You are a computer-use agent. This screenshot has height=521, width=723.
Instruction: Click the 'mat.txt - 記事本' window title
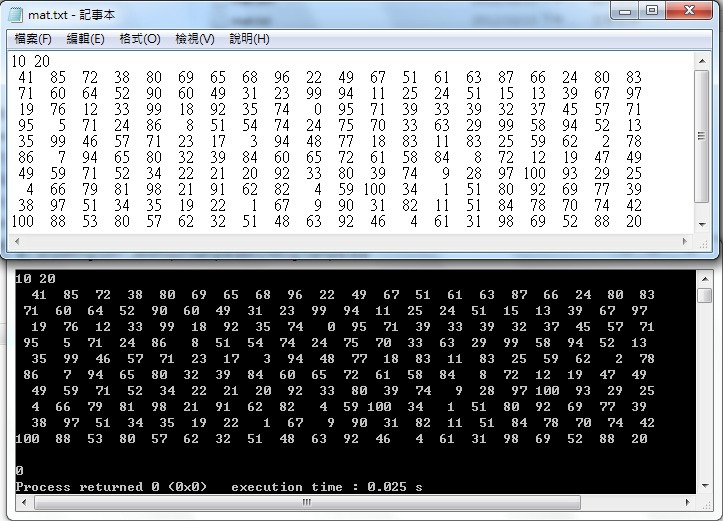(x=71, y=15)
